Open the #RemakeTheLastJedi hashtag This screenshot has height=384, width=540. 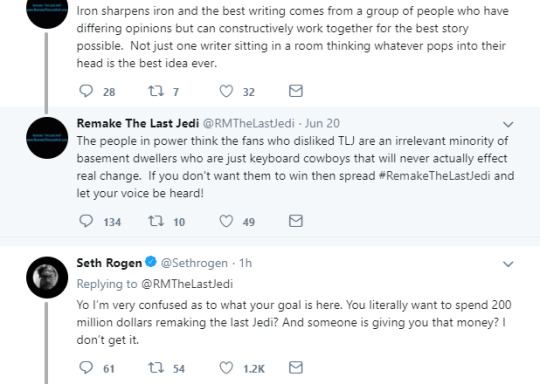pos(434,176)
